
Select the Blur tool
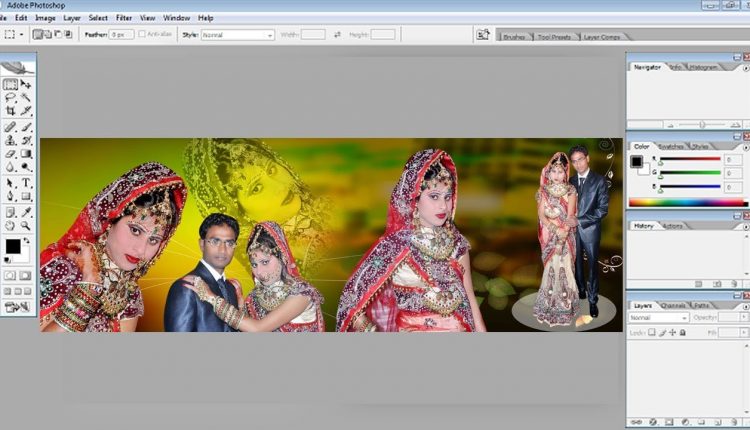tap(11, 167)
